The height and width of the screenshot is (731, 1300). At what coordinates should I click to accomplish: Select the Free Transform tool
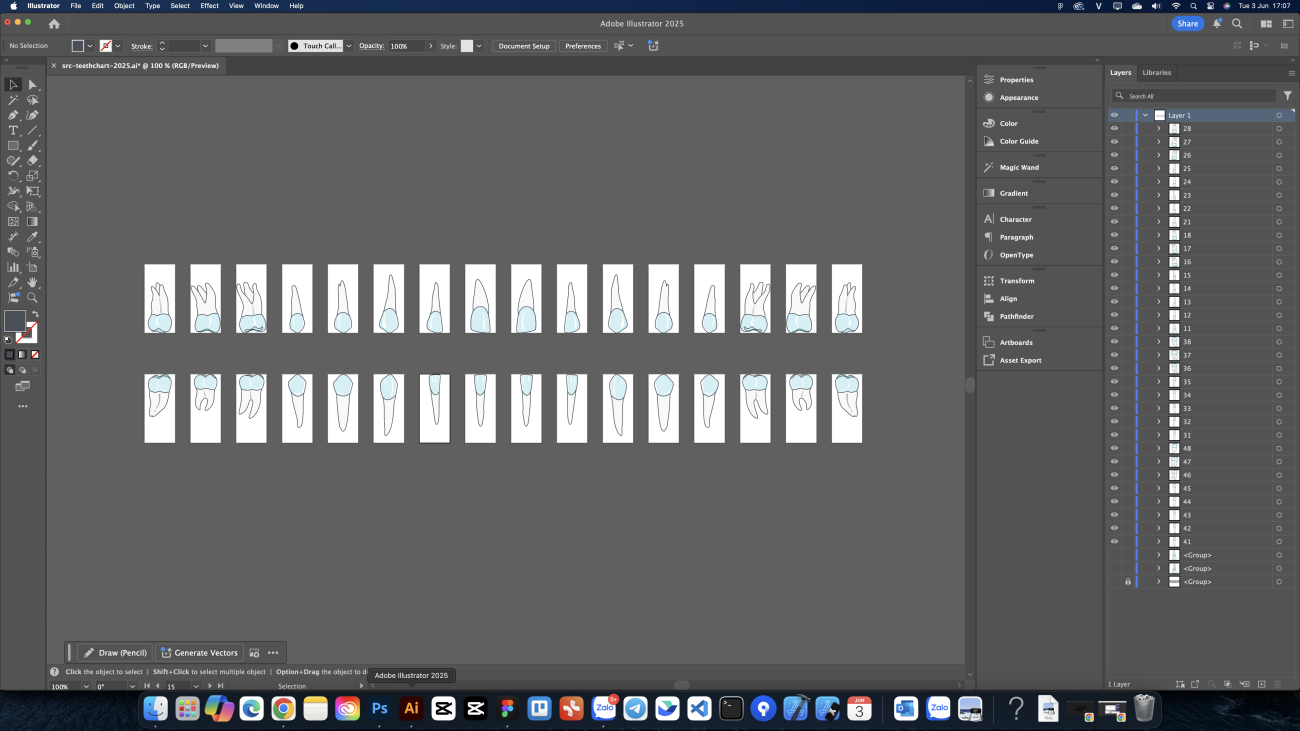click(x=33, y=191)
